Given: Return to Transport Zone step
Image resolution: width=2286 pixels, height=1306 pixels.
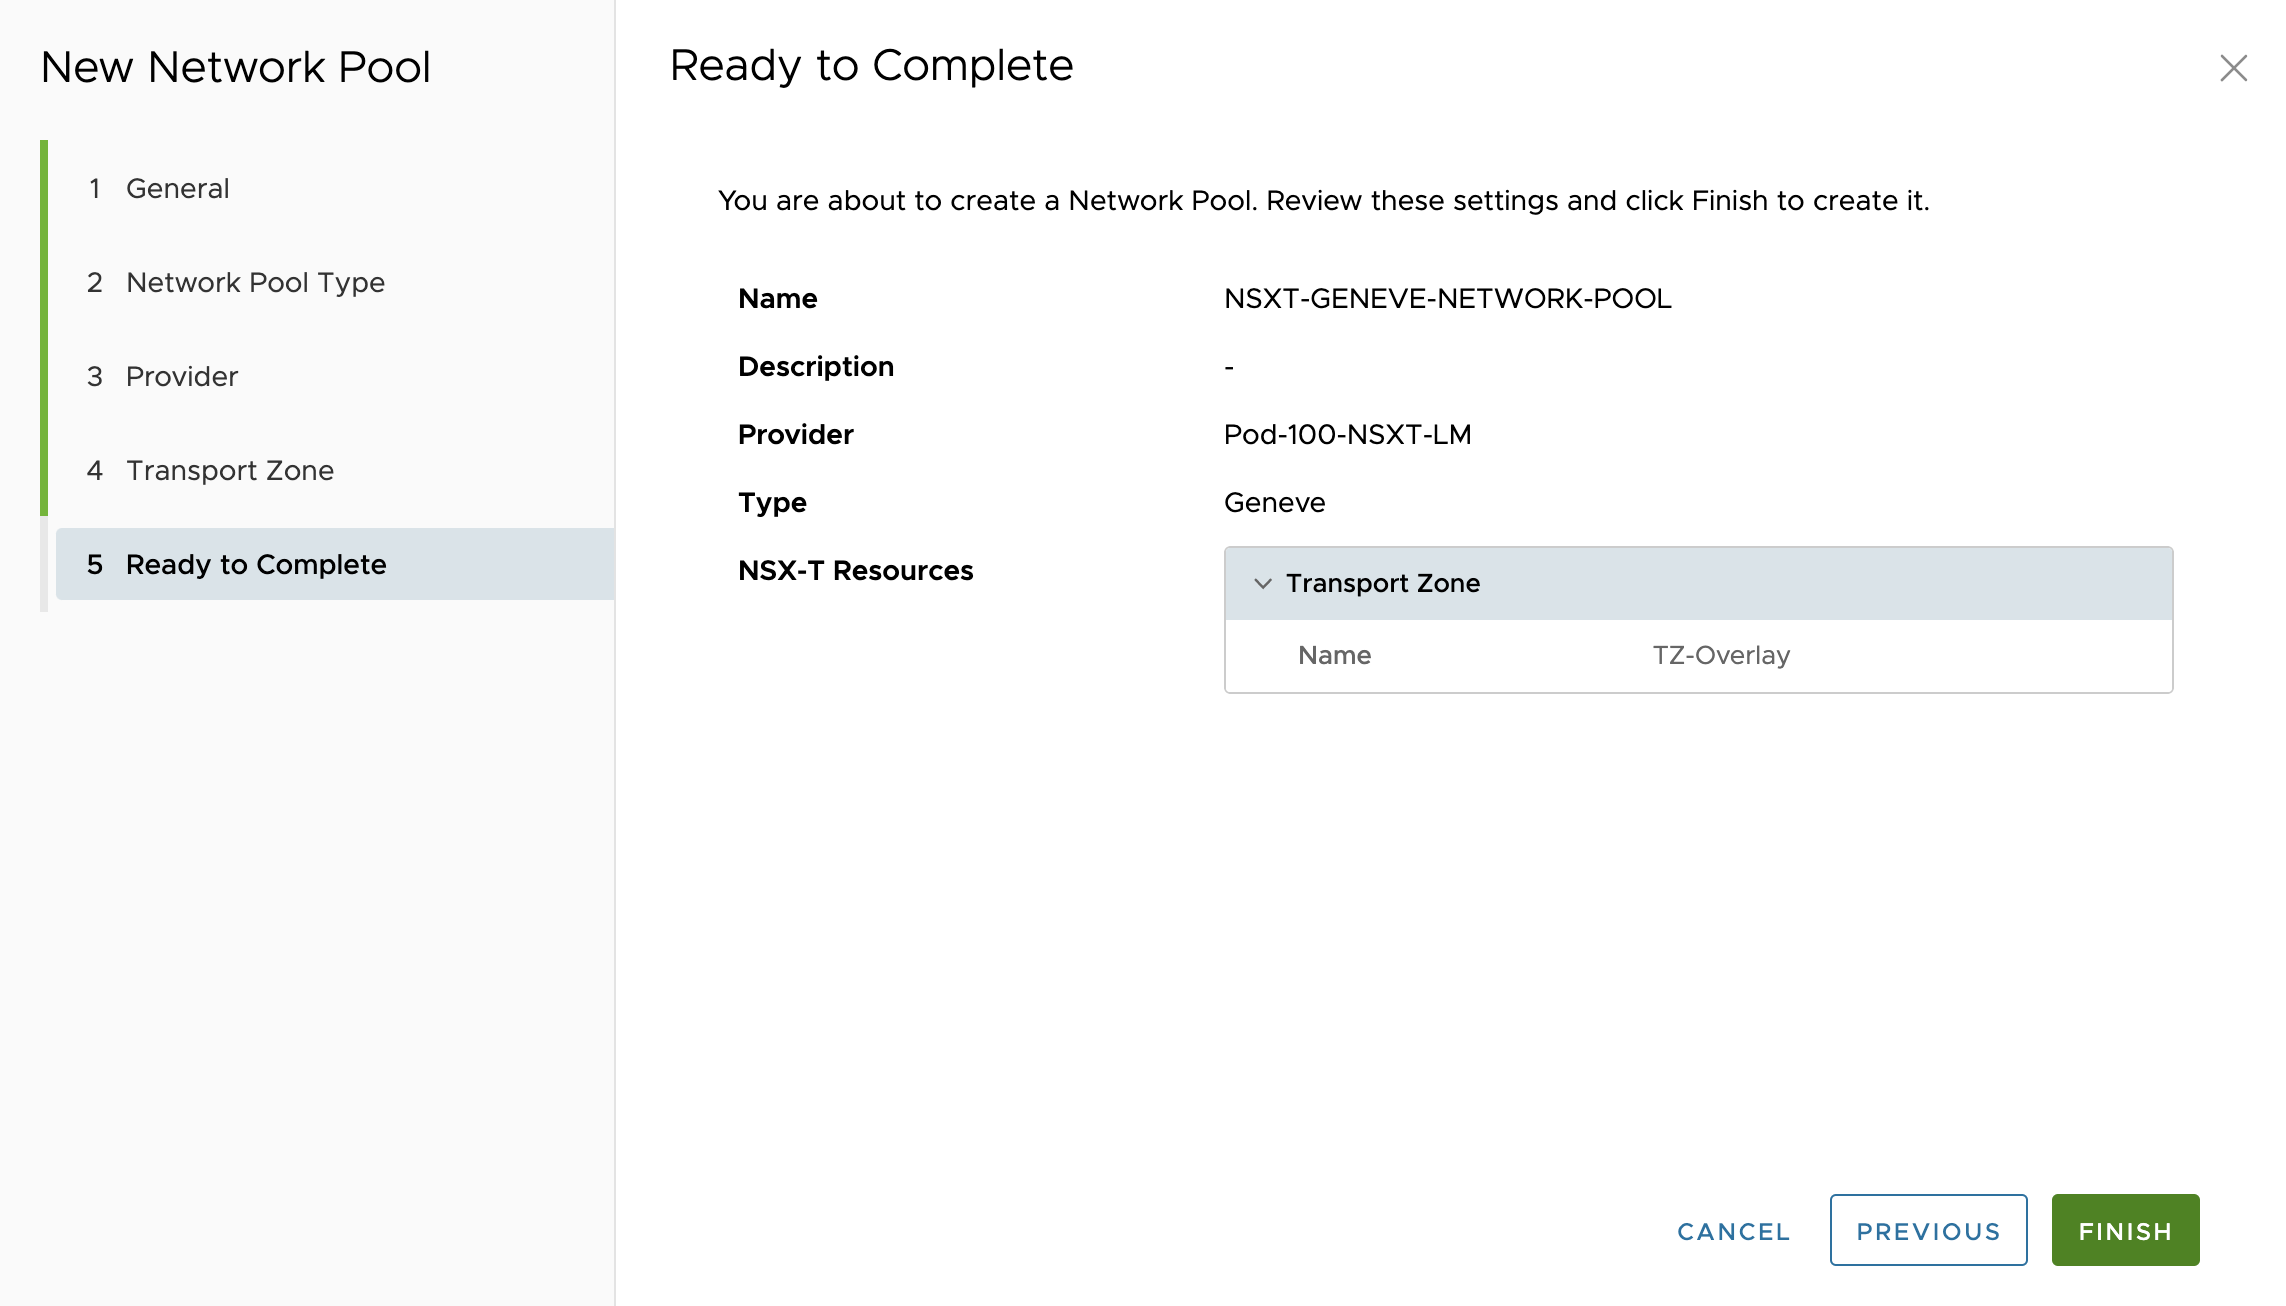Looking at the screenshot, I should pos(229,470).
